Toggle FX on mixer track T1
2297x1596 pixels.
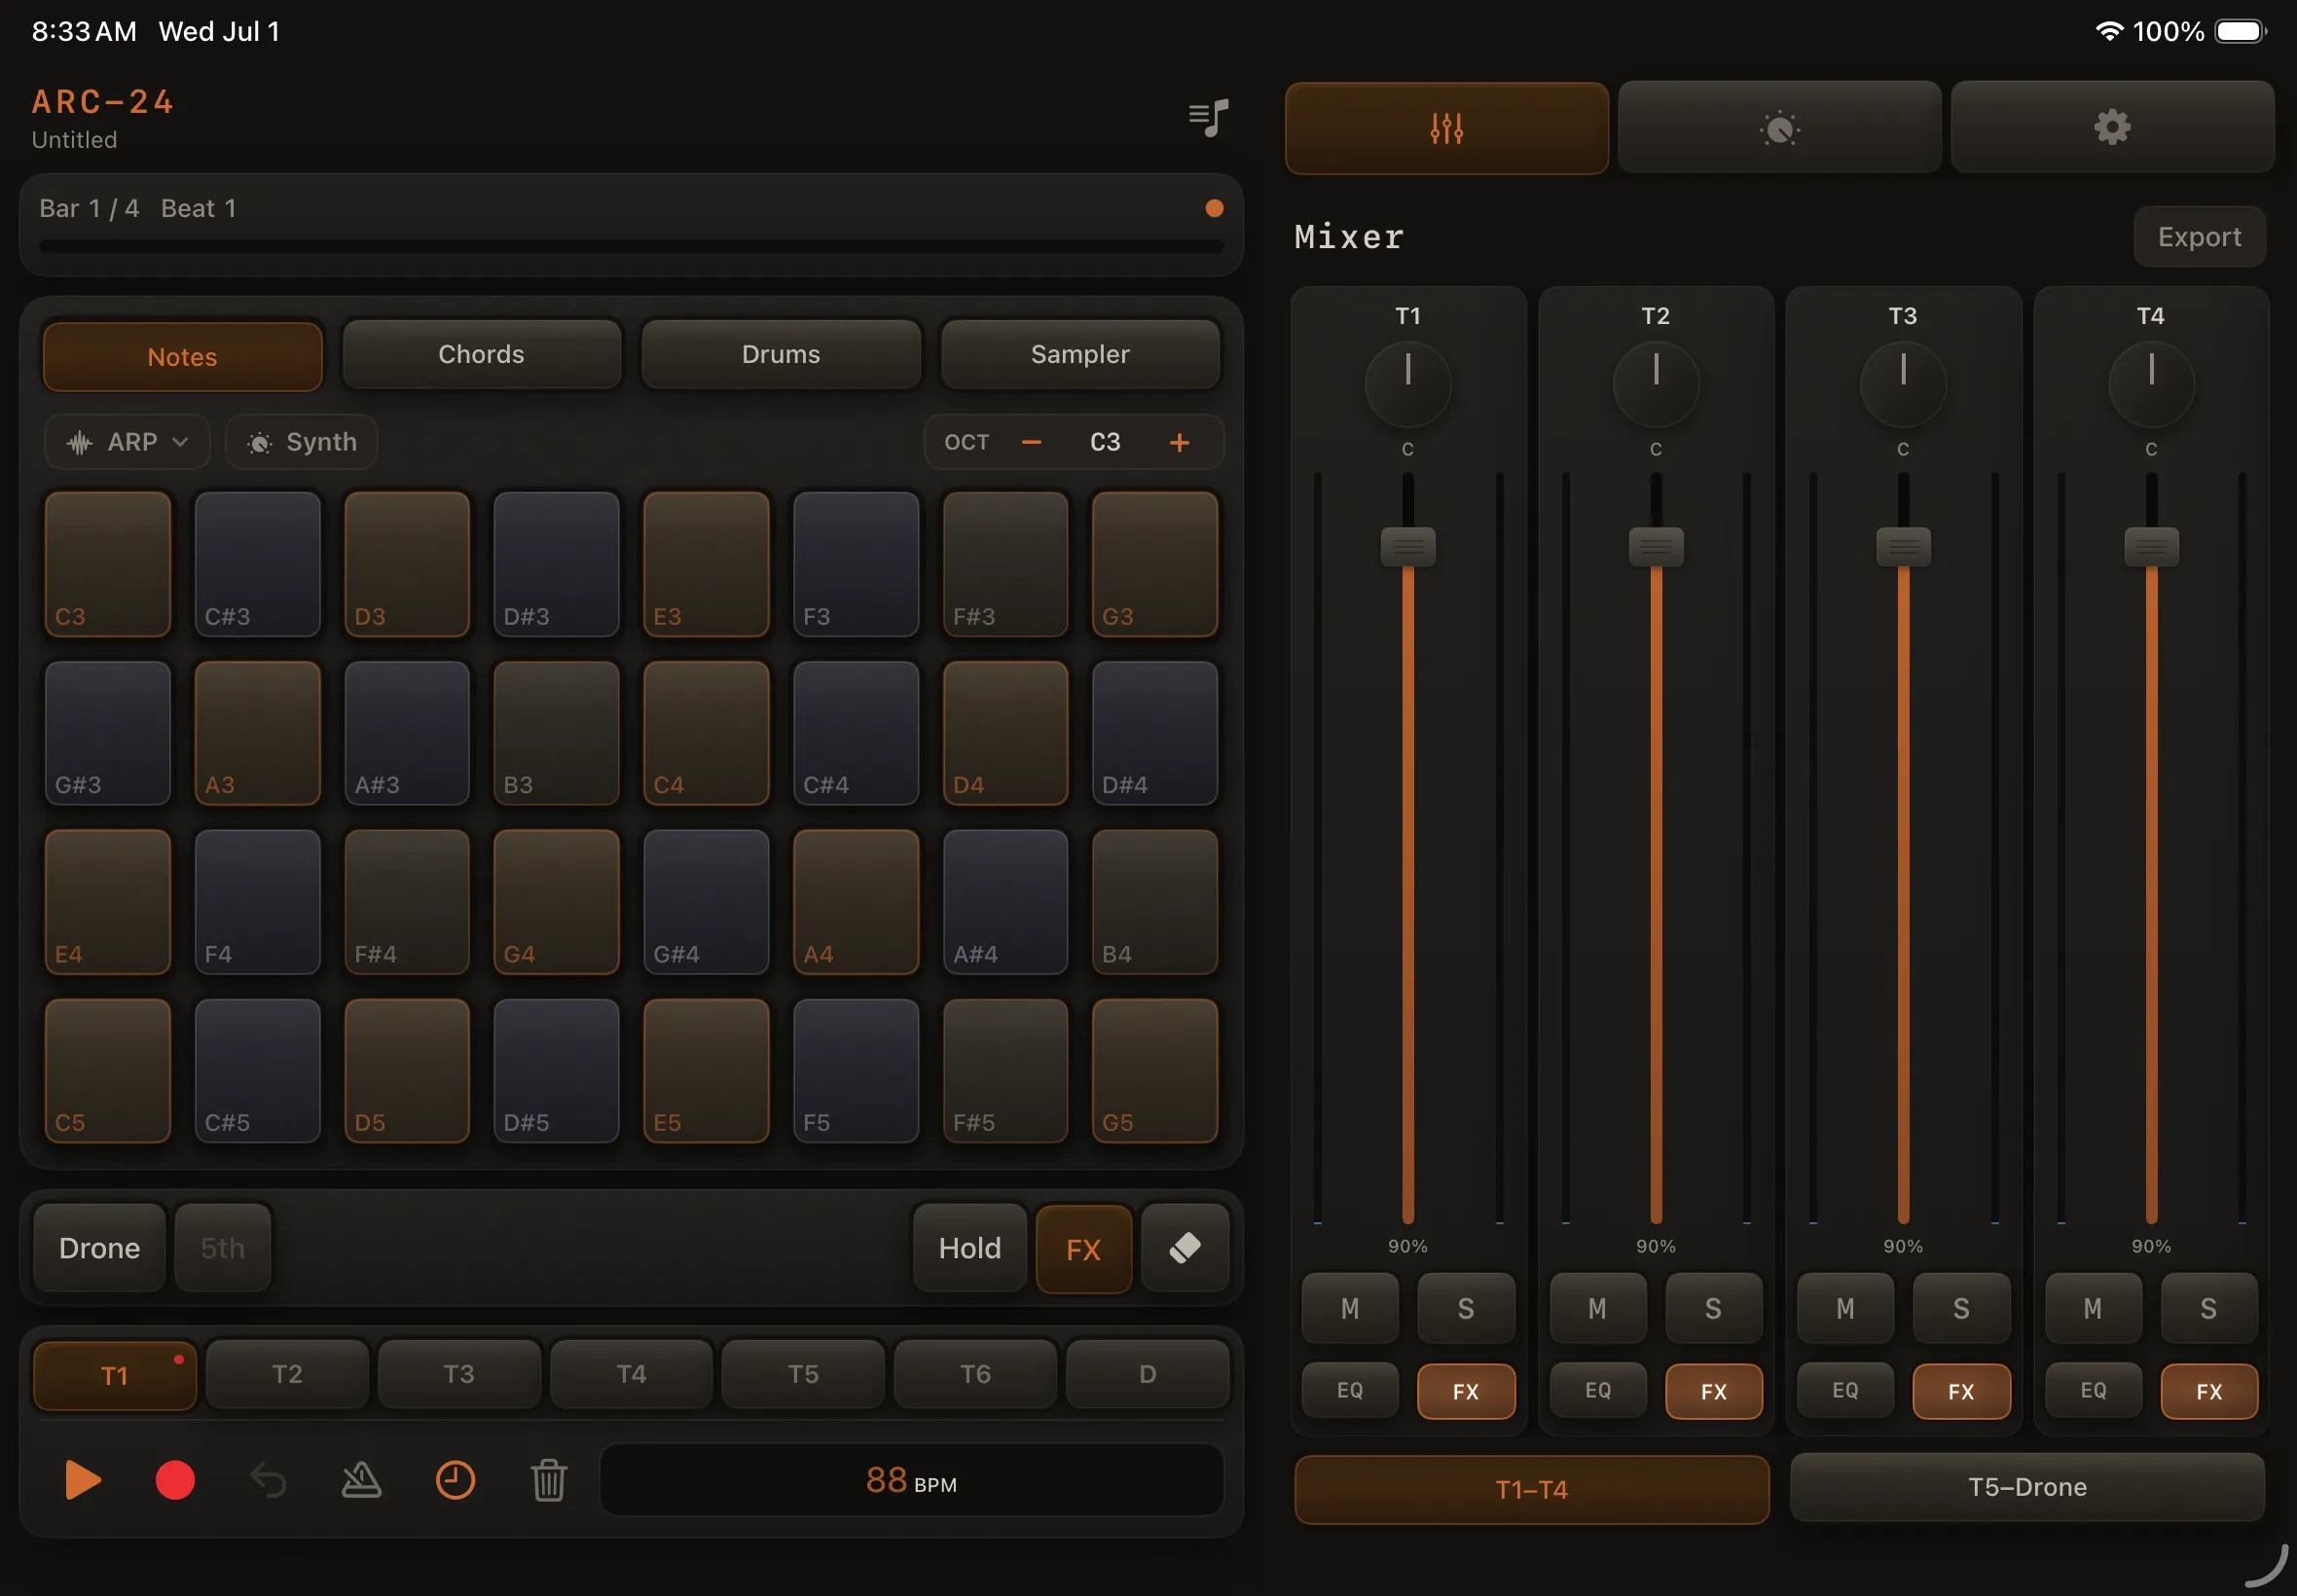pyautogui.click(x=1465, y=1391)
